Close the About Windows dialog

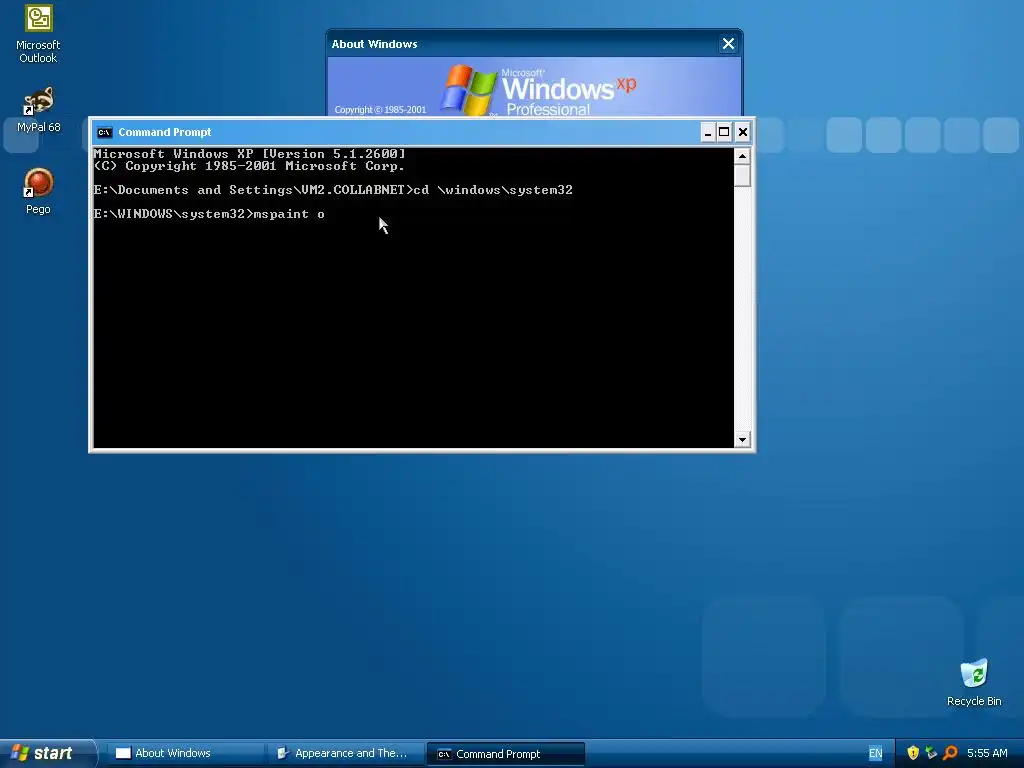(x=728, y=44)
